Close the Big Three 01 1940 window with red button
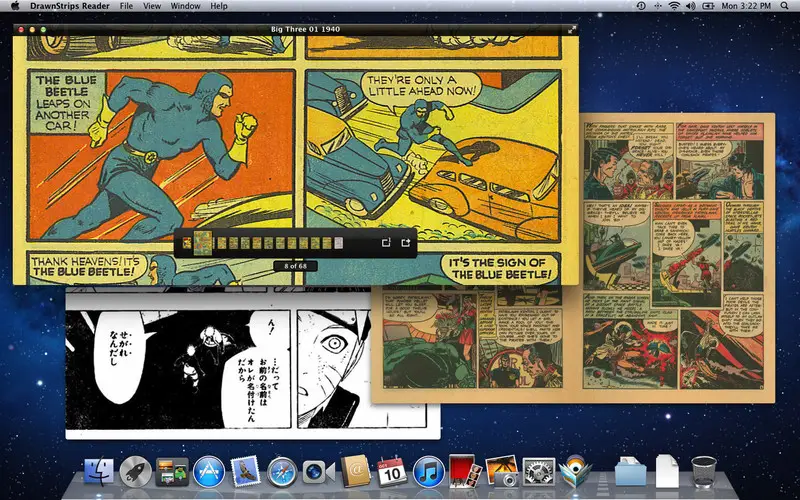800x500 pixels. (21, 30)
